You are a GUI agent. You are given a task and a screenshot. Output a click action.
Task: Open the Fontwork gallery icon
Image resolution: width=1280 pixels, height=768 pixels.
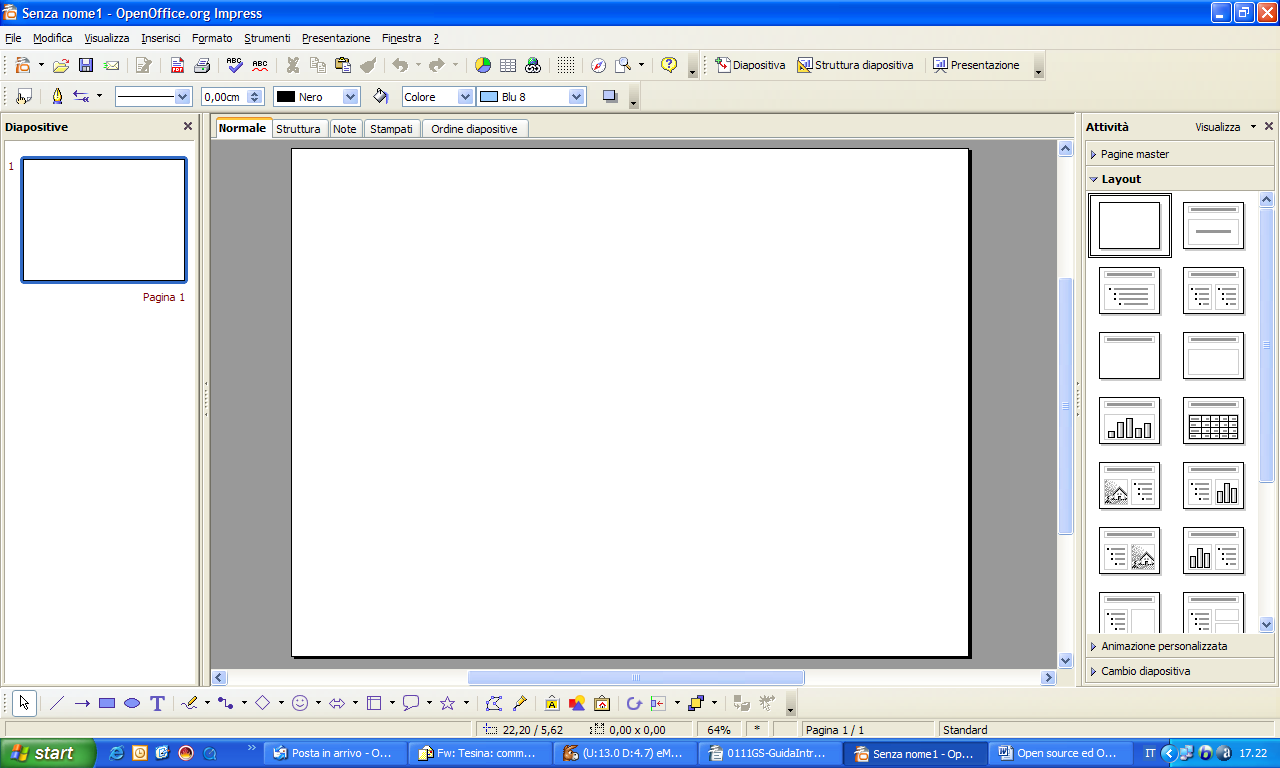click(x=552, y=703)
